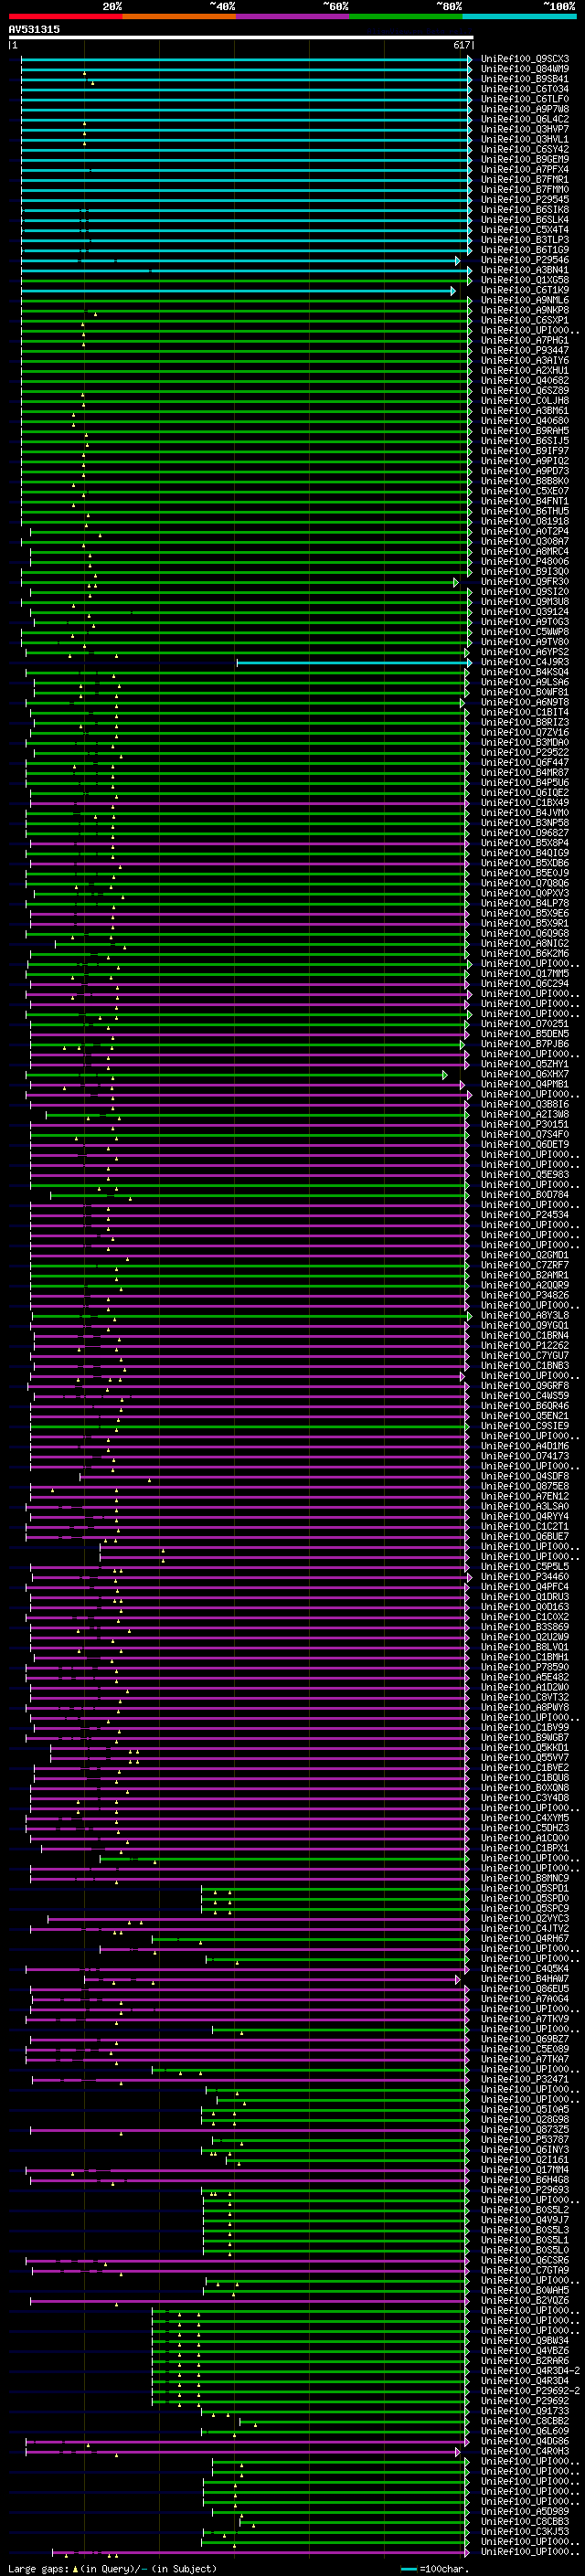
Task: Click label UniRef100_B9RAH5
Action: (525, 430)
